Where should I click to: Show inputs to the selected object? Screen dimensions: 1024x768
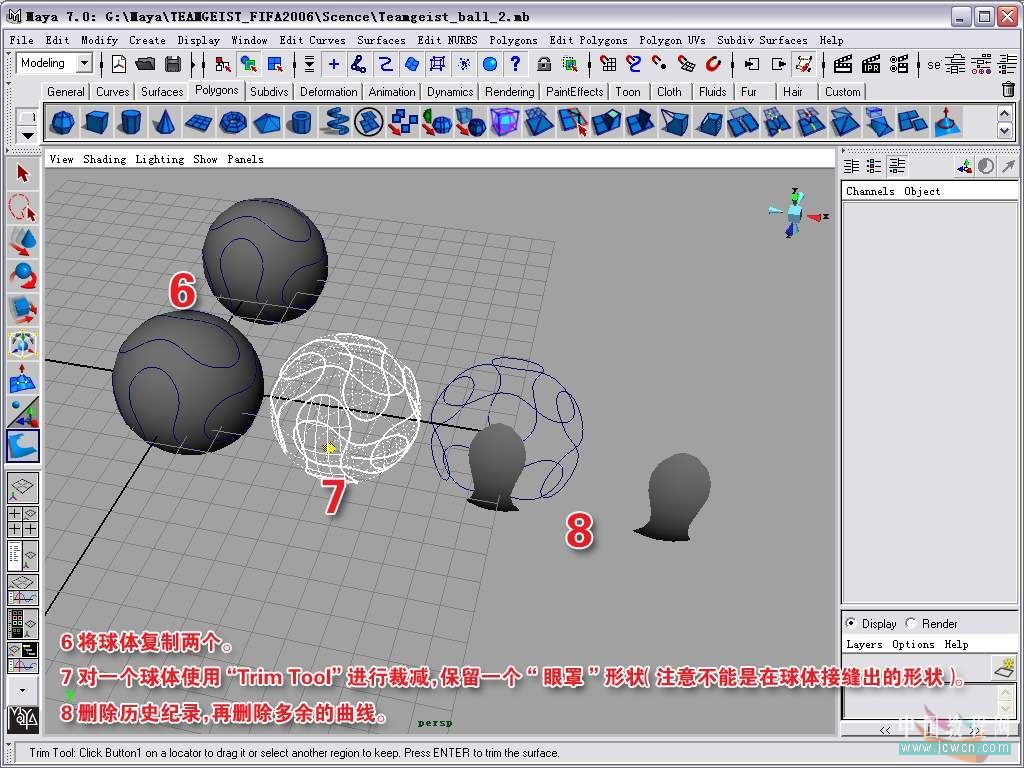coord(752,64)
